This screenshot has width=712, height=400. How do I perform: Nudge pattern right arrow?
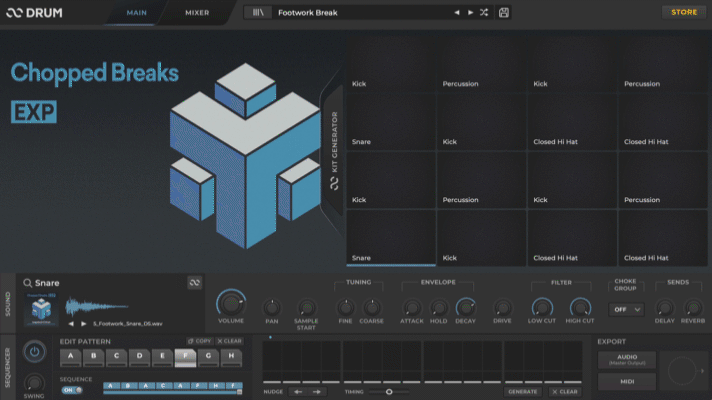coord(317,391)
